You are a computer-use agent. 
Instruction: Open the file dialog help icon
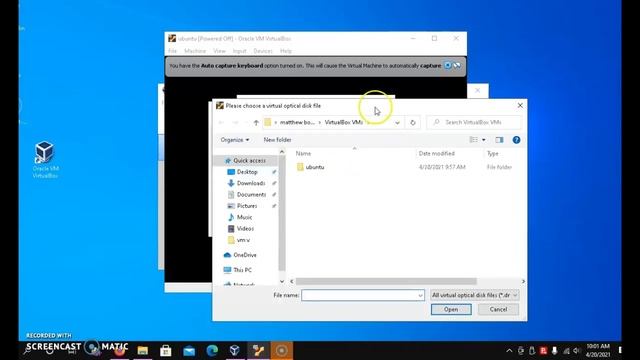coord(516,140)
